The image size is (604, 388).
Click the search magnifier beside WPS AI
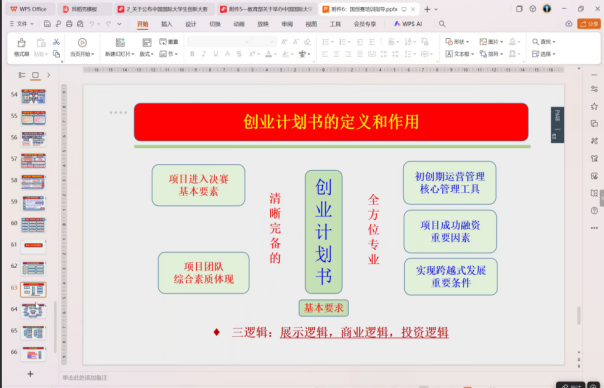[442, 24]
